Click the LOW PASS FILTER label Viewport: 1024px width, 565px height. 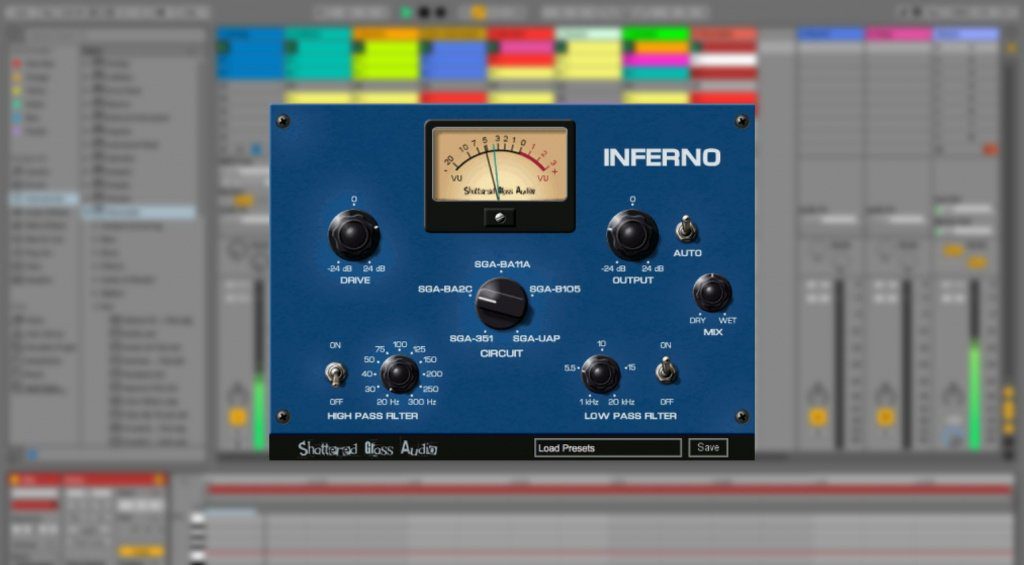point(630,415)
